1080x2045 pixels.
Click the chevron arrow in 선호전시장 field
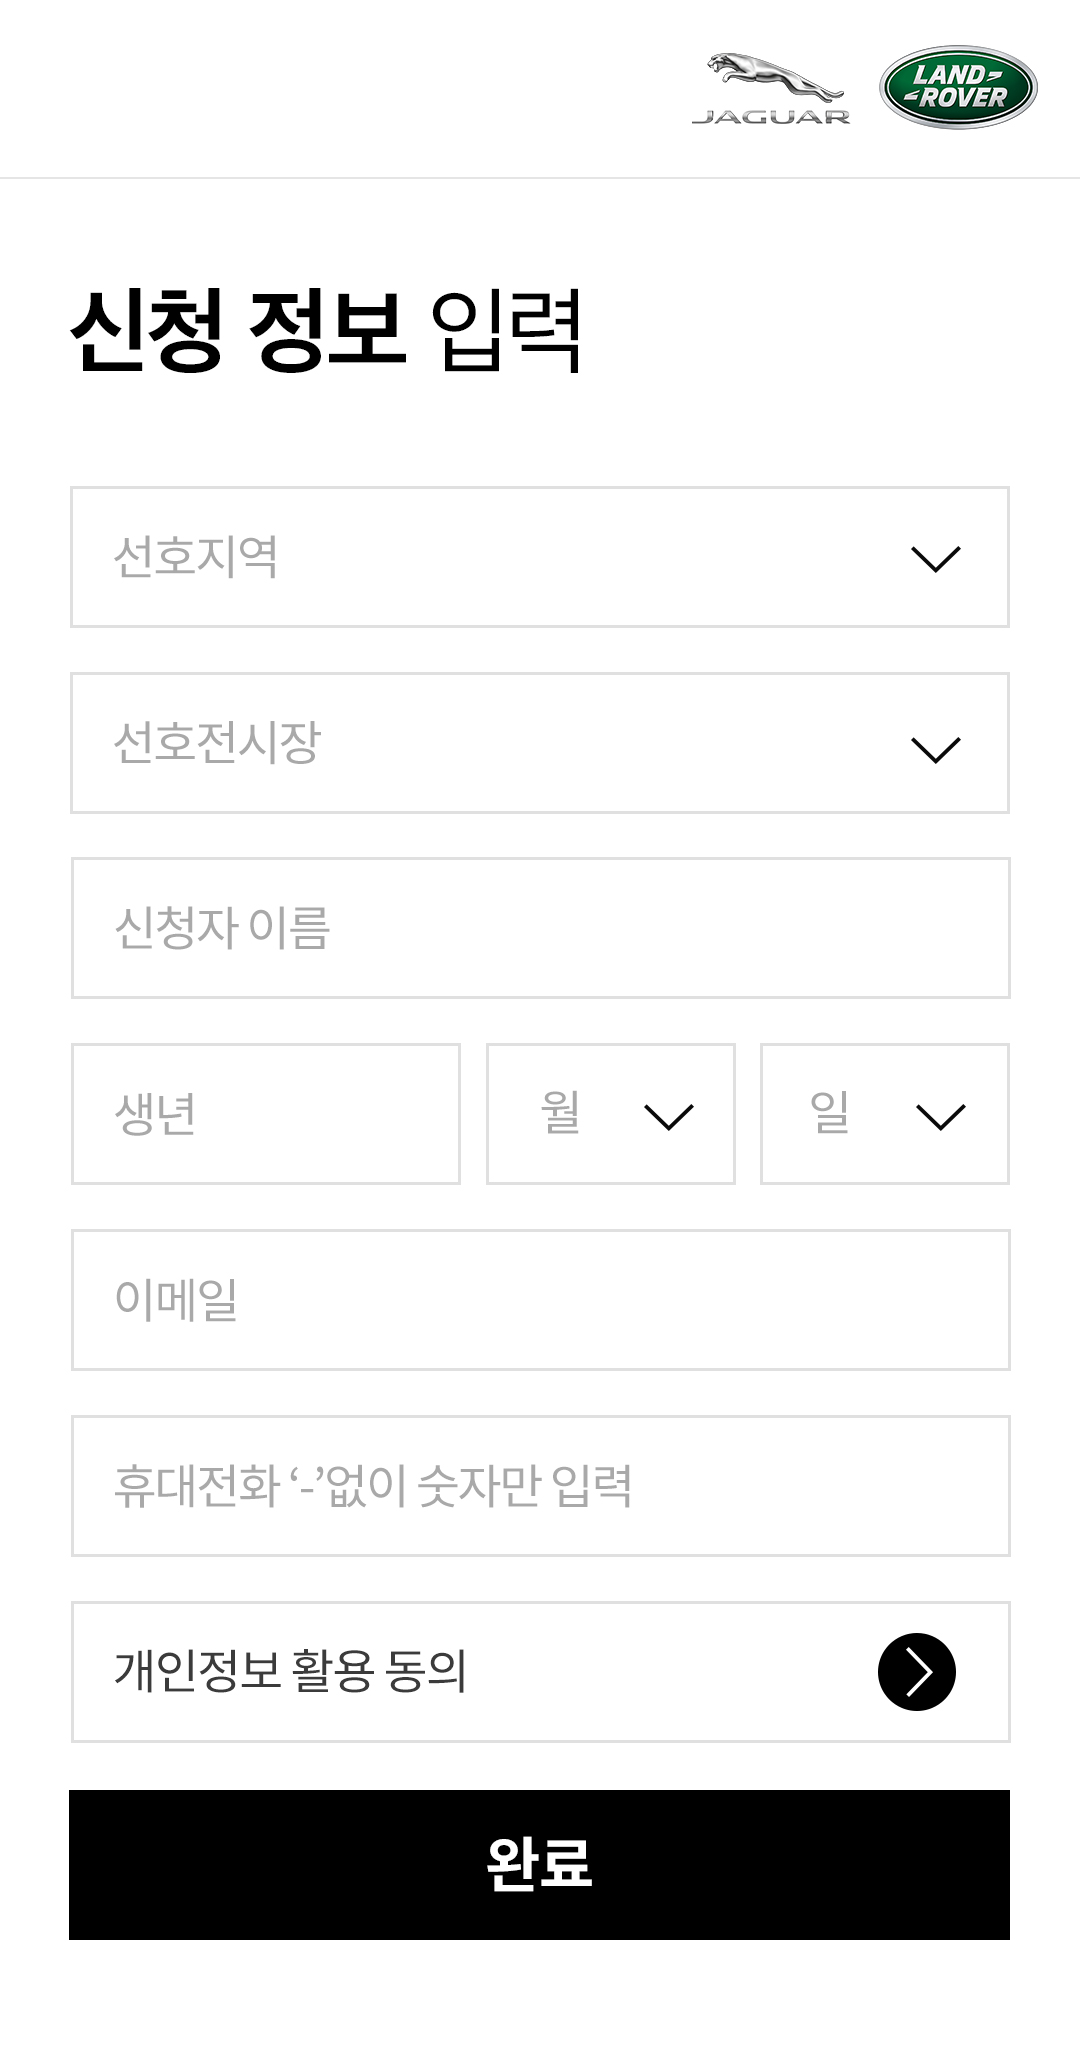936,749
